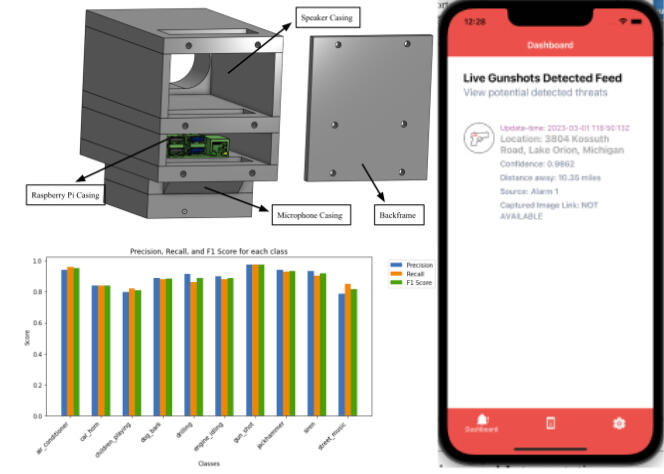
Task: Click the Dashboard header title
Action: tap(551, 45)
